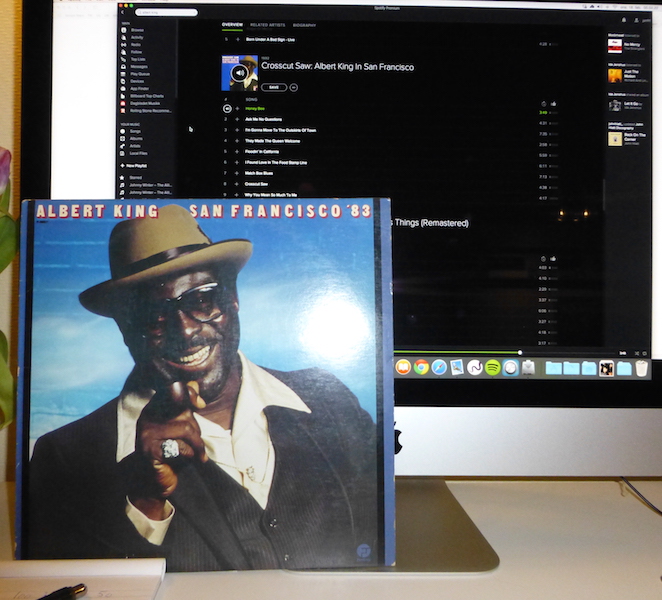Open Browse in the Spotify sidebar

[137, 30]
